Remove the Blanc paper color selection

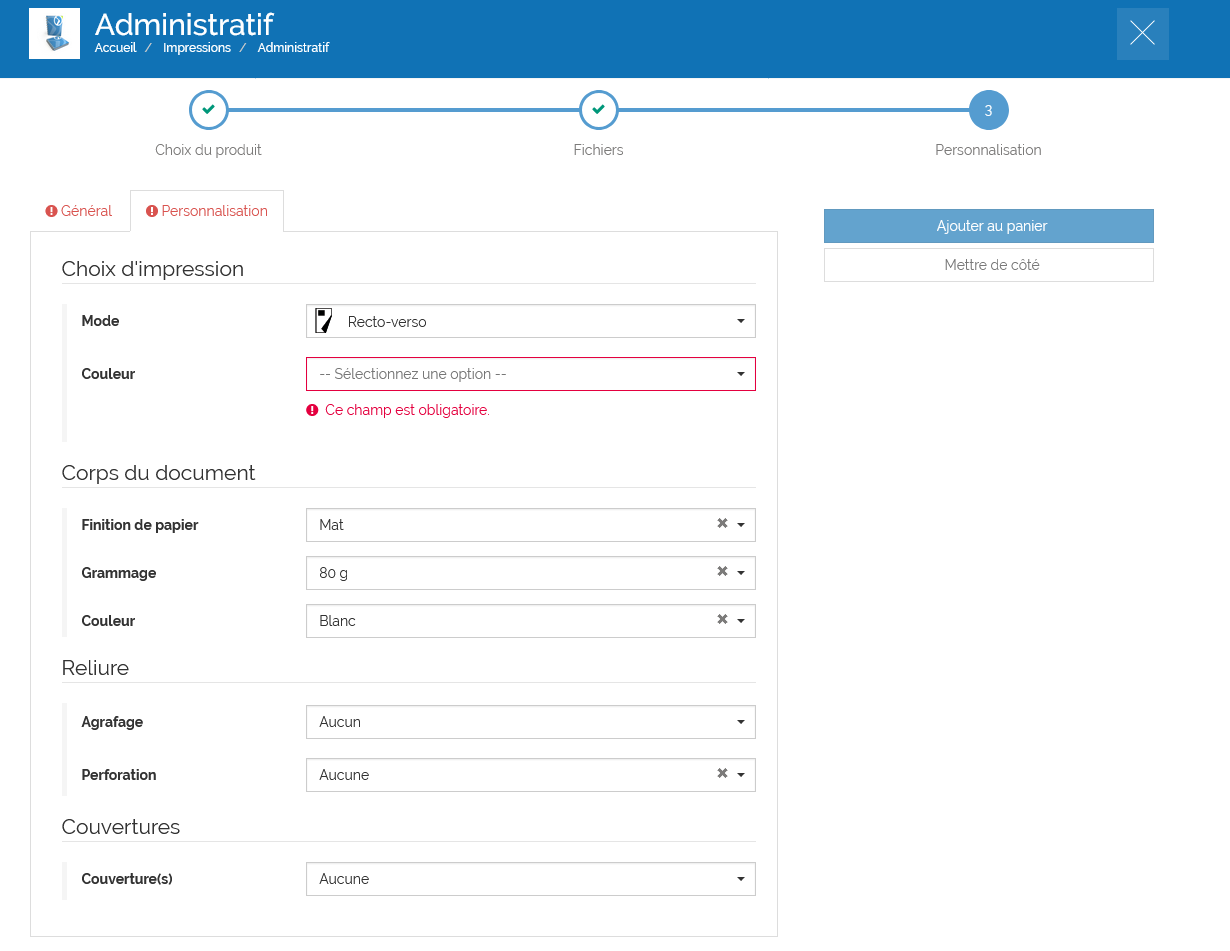pos(722,620)
